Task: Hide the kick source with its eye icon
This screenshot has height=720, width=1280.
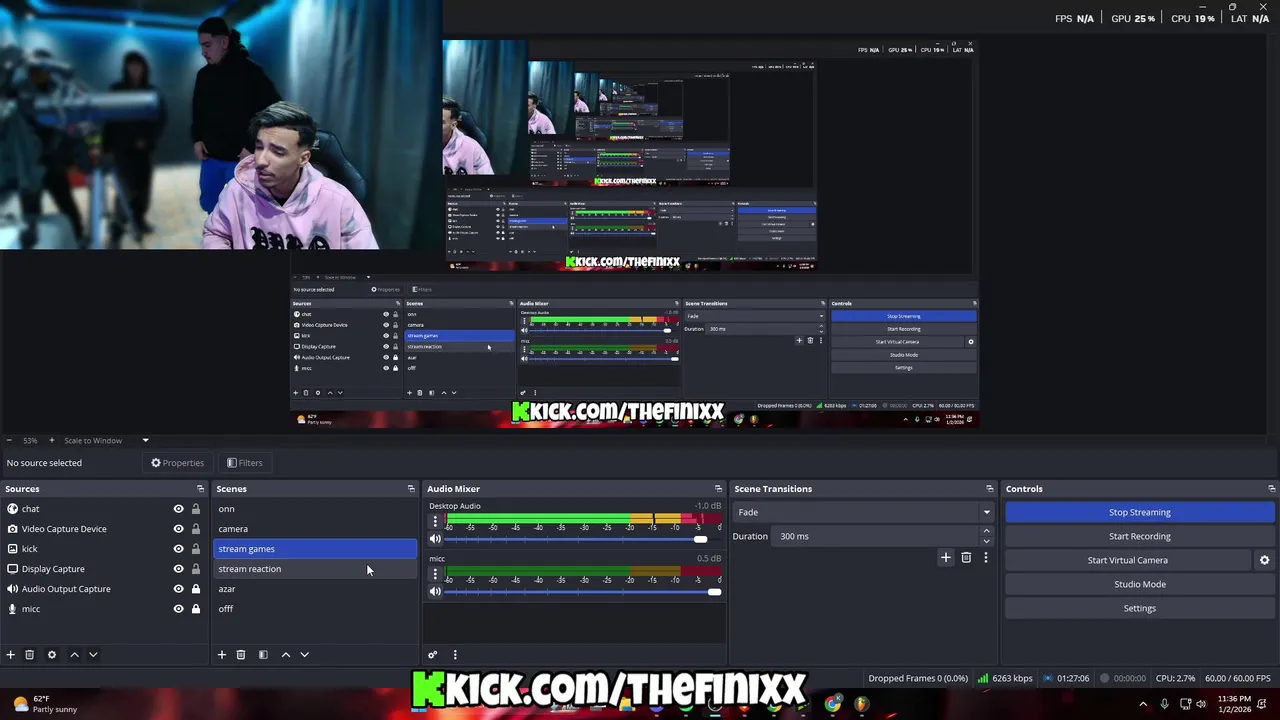Action: 179,549
